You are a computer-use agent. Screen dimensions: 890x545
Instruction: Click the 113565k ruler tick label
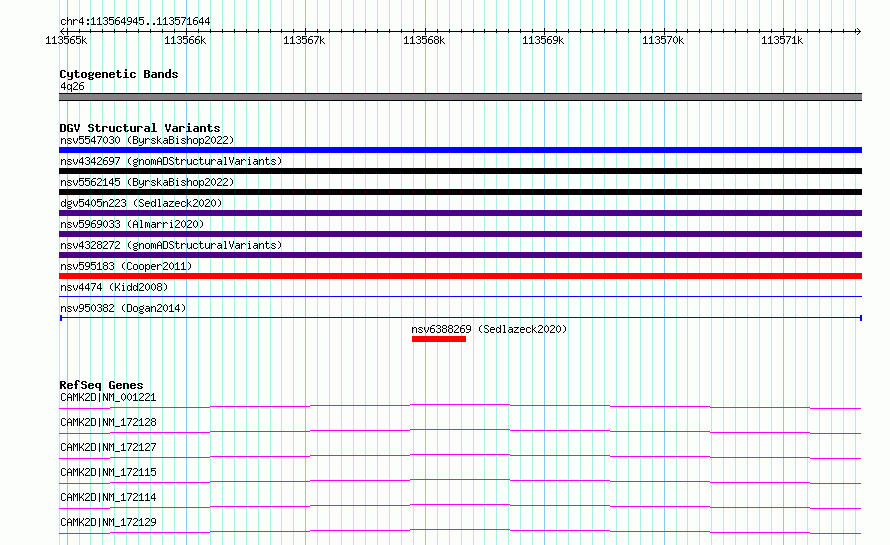point(66,40)
